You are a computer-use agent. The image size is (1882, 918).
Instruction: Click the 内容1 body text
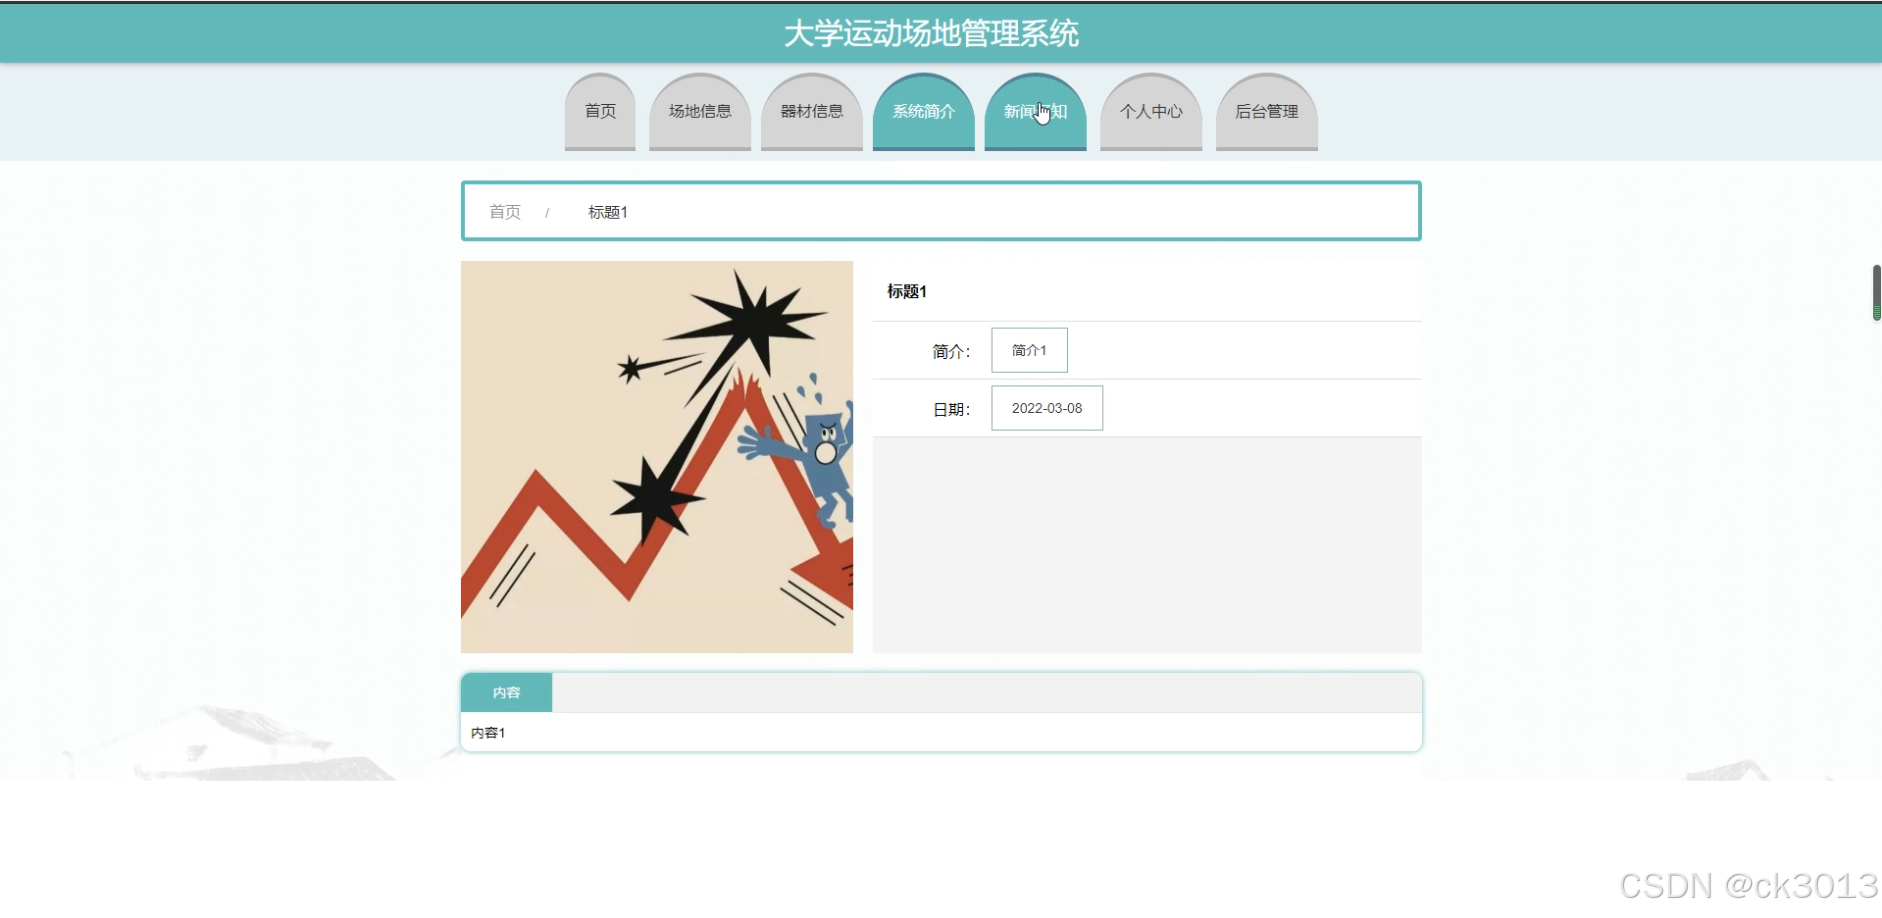pos(488,733)
